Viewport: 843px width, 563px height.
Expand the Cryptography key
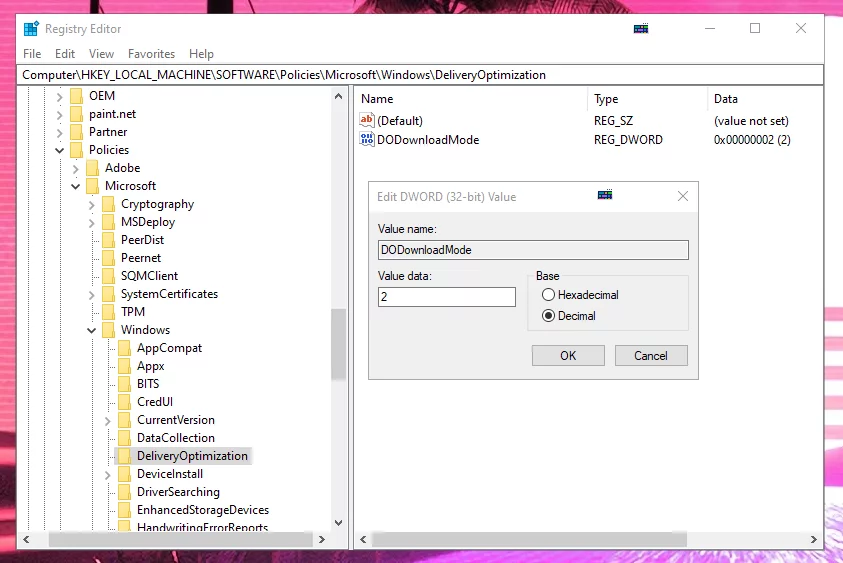click(x=91, y=205)
